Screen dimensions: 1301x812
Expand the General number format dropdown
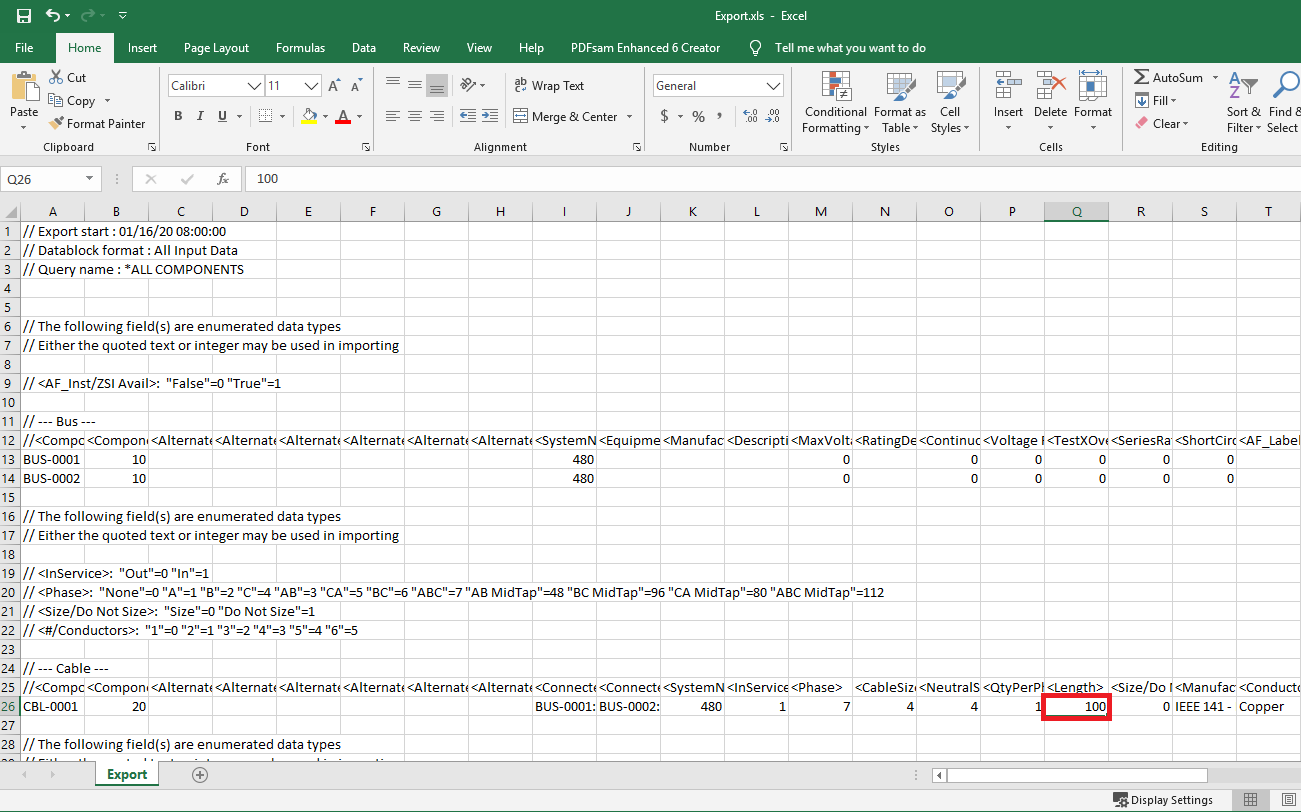pos(773,86)
